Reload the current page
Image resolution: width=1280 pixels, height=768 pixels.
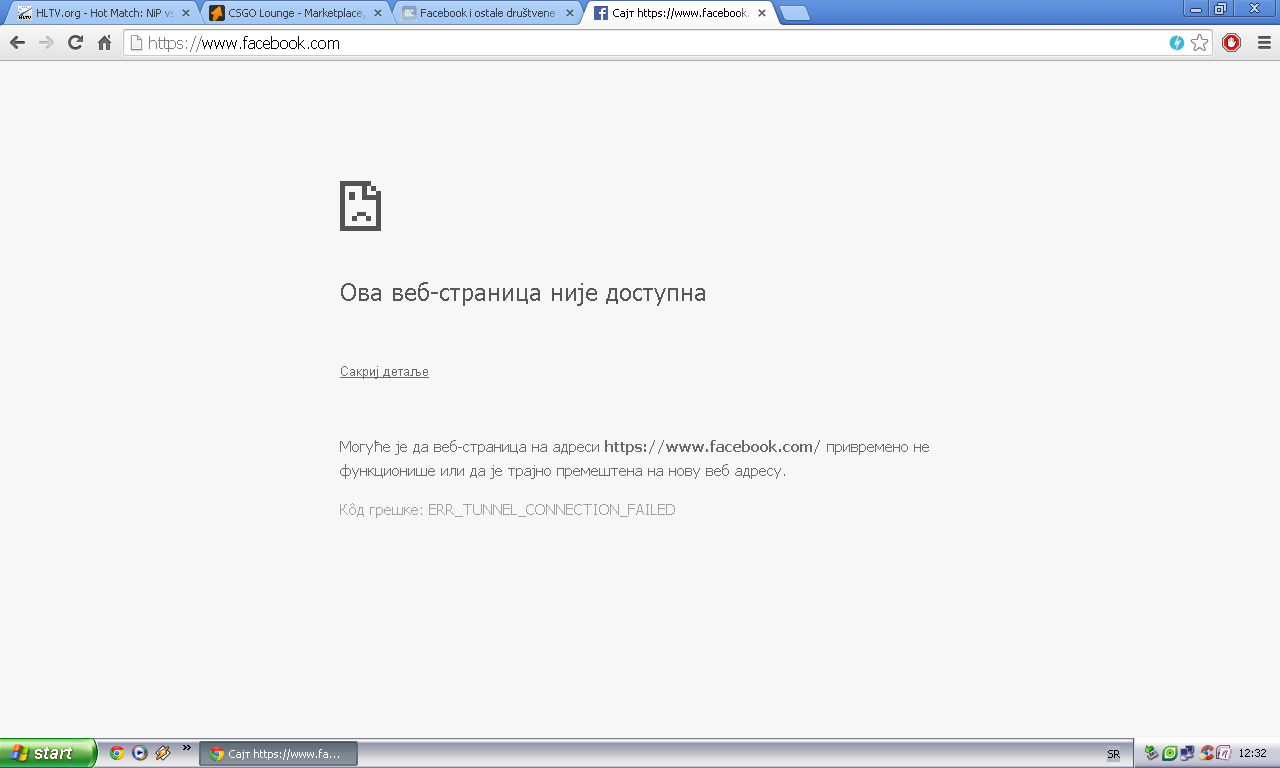point(75,43)
